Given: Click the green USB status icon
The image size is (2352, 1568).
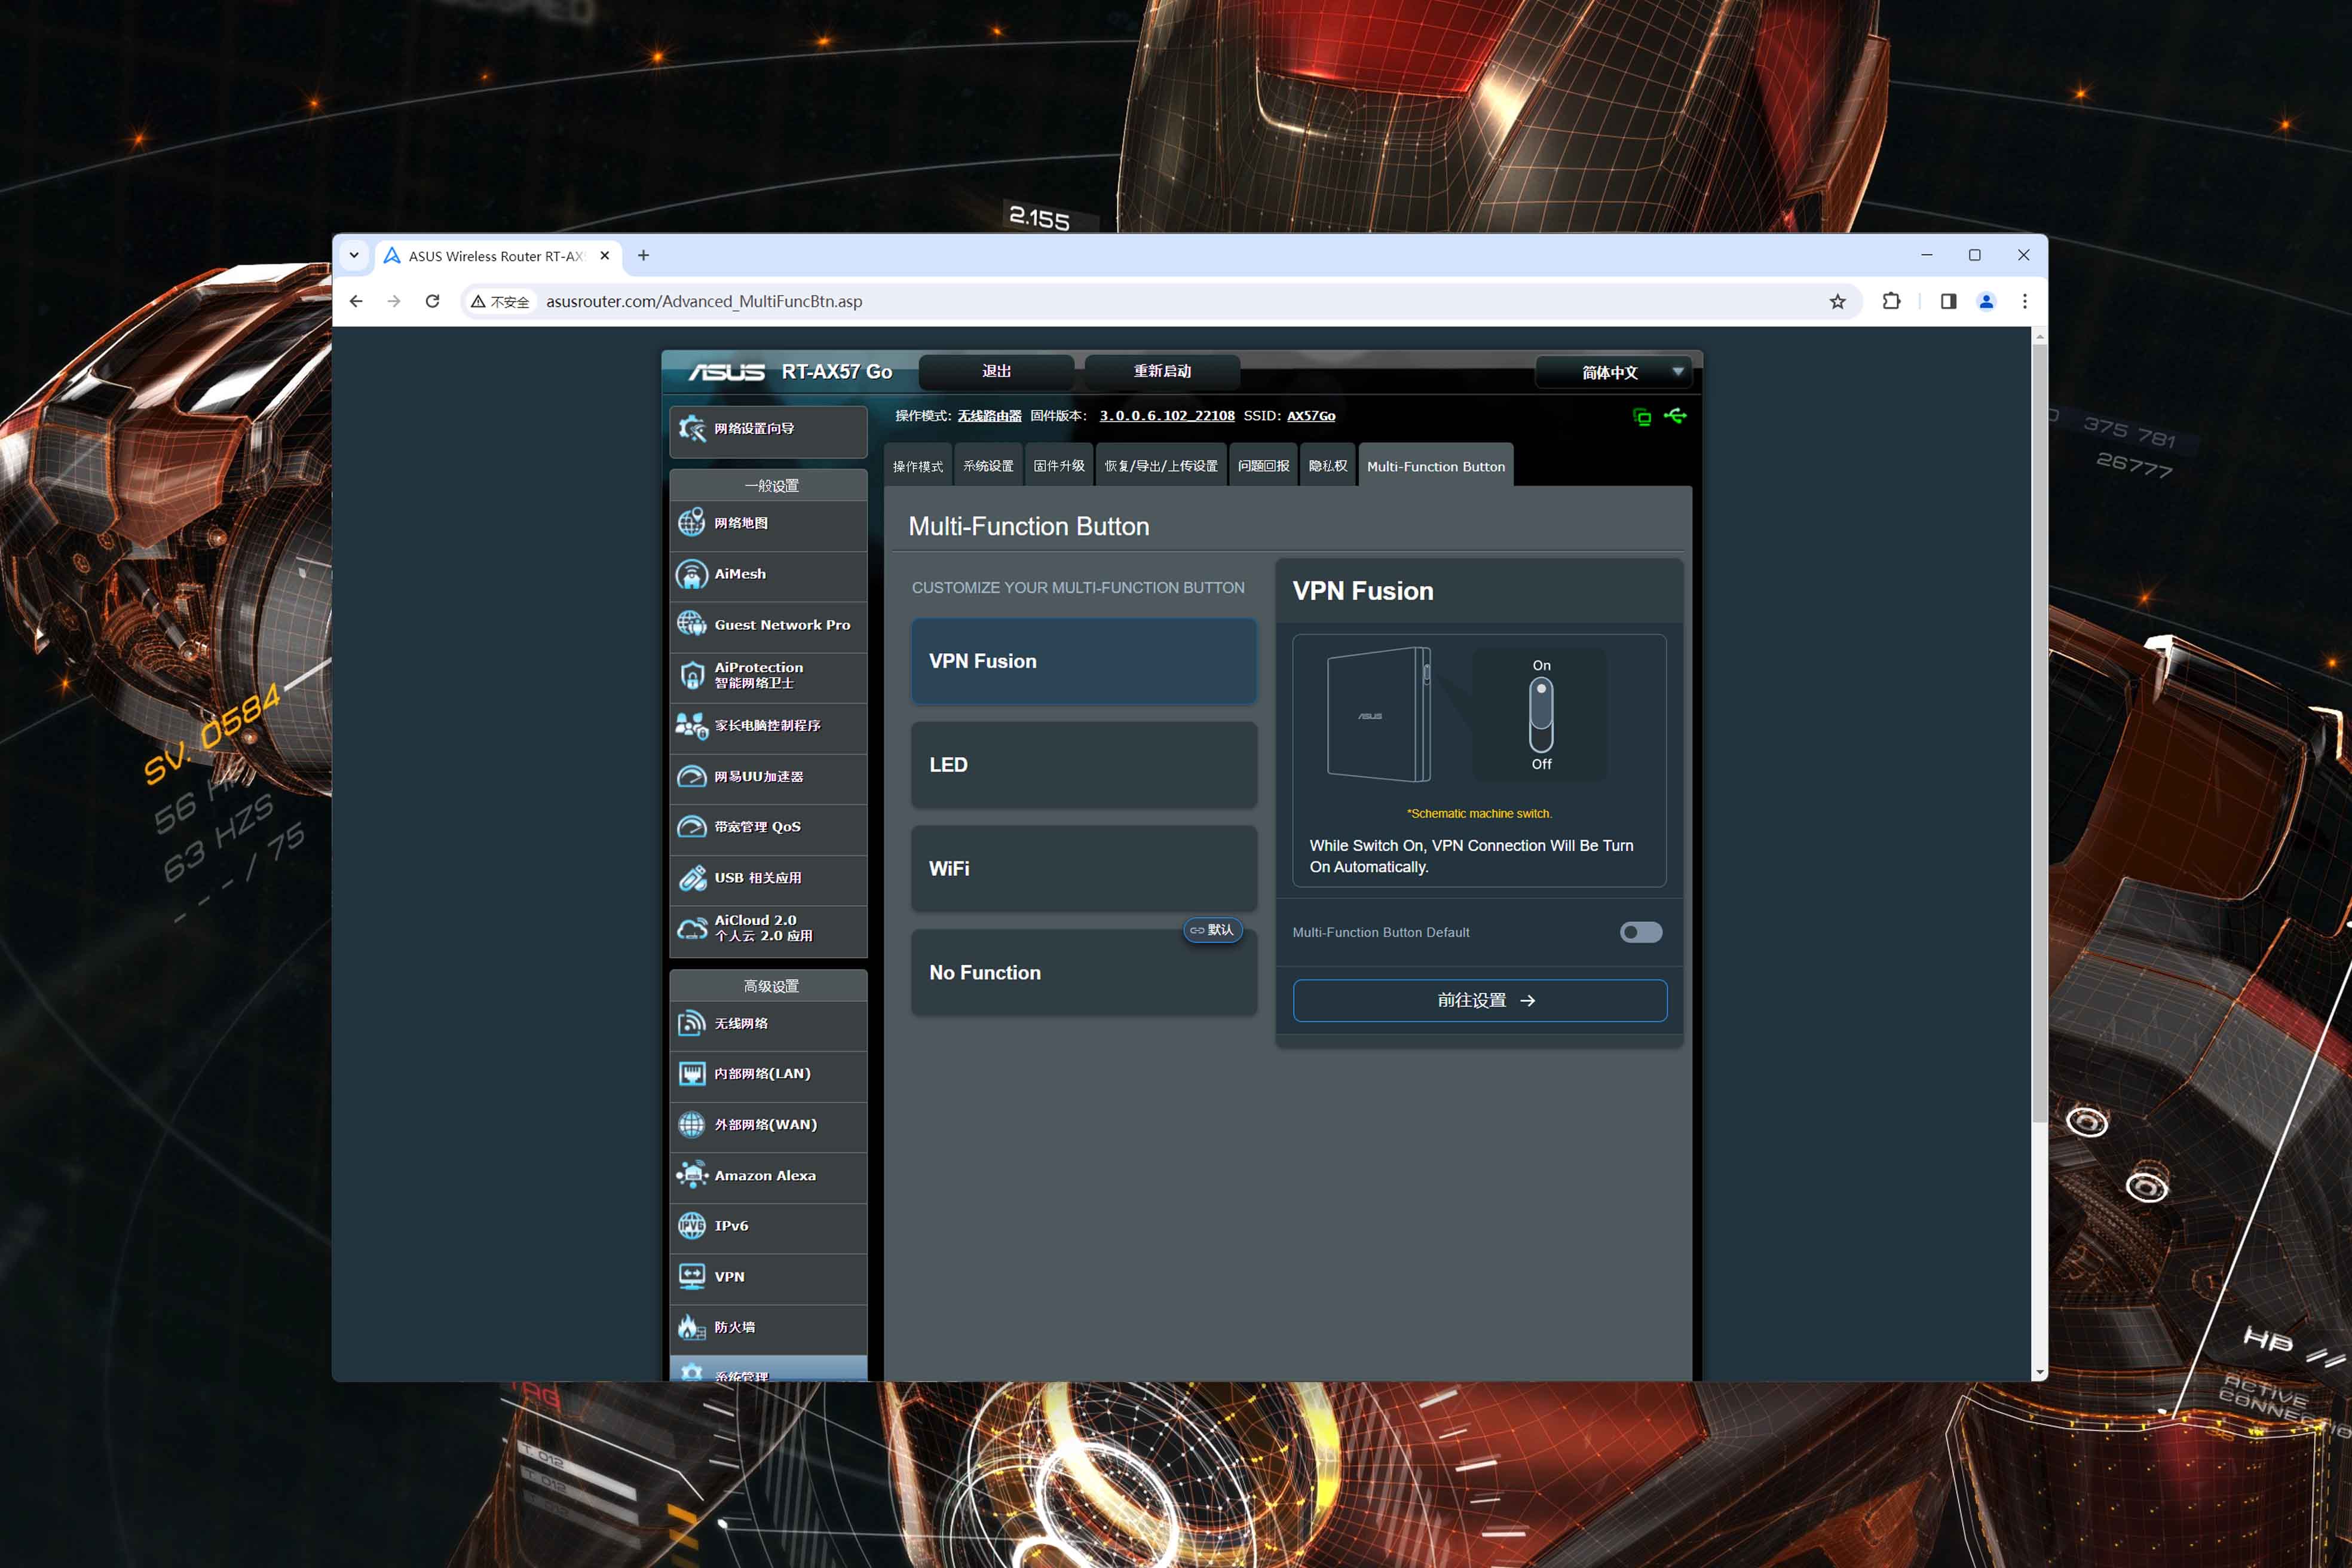Looking at the screenshot, I should pos(1676,416).
